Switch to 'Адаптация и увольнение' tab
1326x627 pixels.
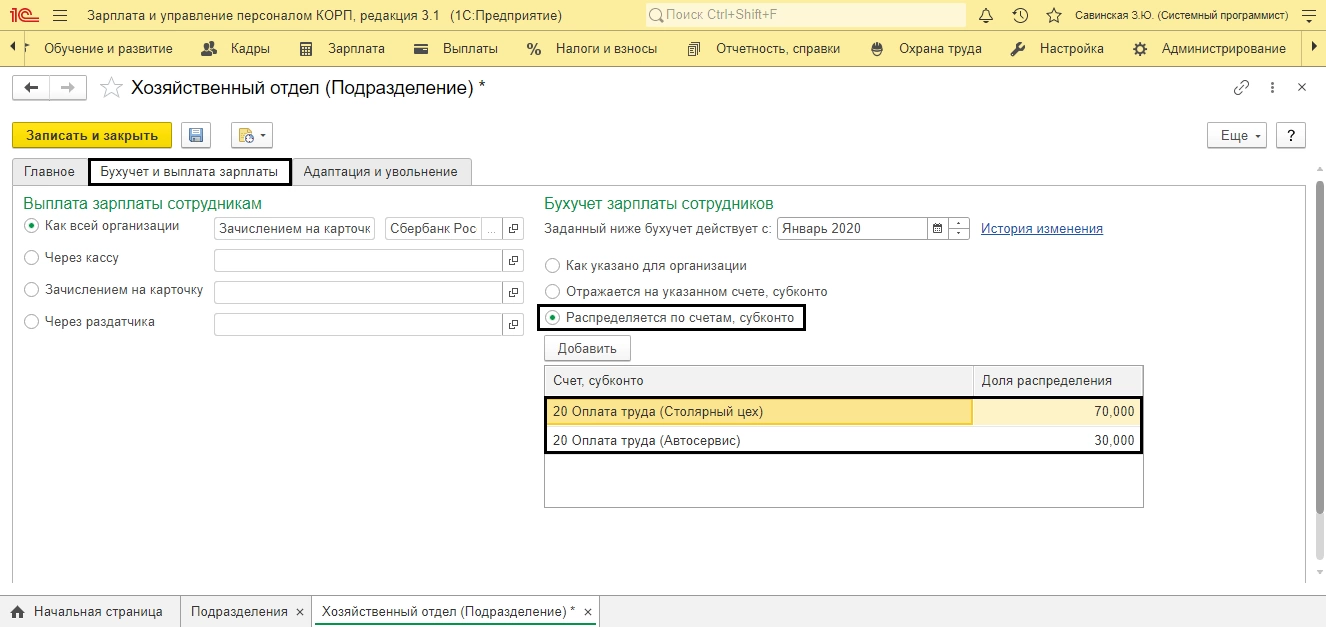point(380,172)
